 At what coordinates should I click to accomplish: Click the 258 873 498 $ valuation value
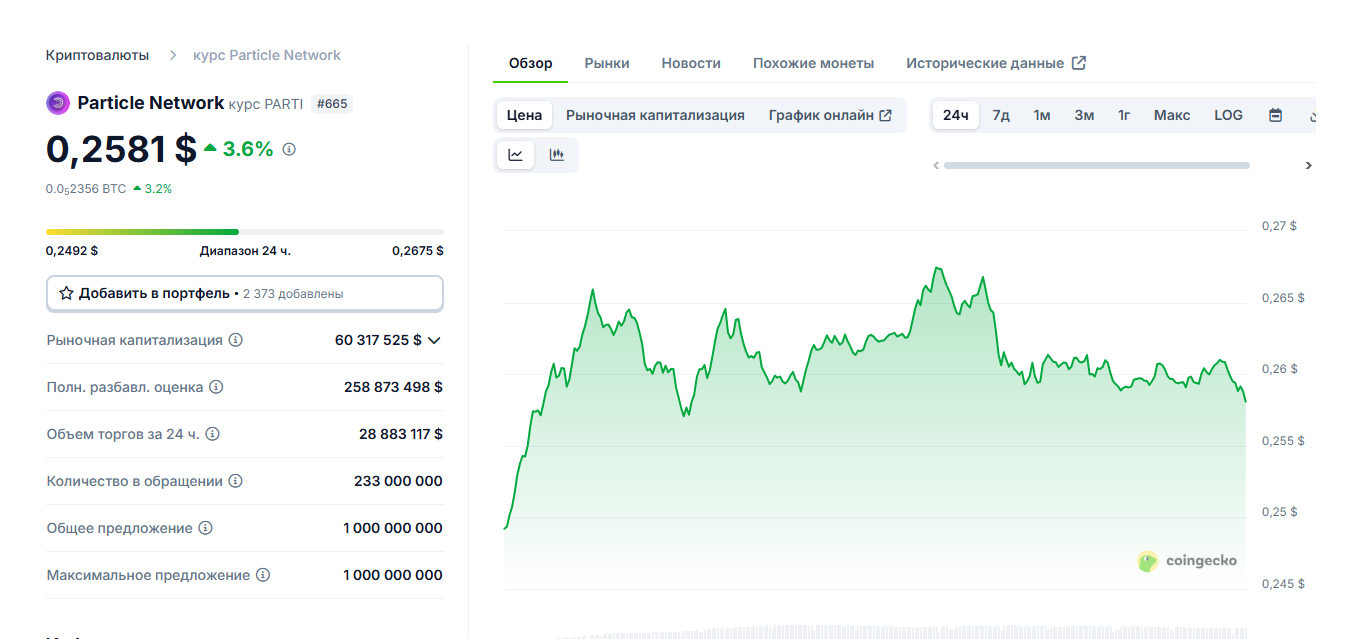pos(393,387)
